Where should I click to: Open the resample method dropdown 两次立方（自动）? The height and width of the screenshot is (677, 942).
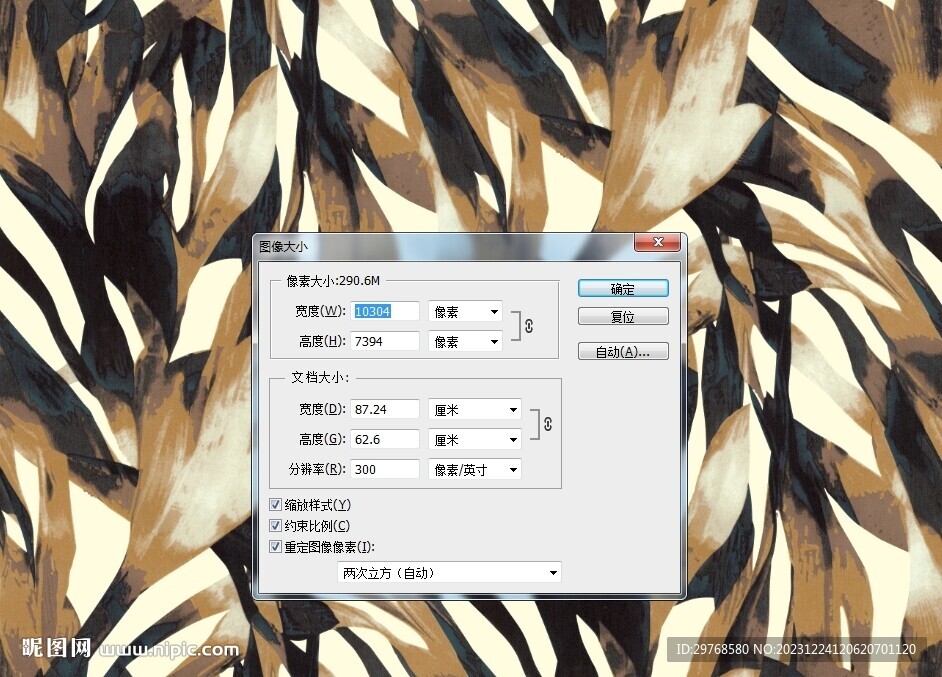(448, 572)
